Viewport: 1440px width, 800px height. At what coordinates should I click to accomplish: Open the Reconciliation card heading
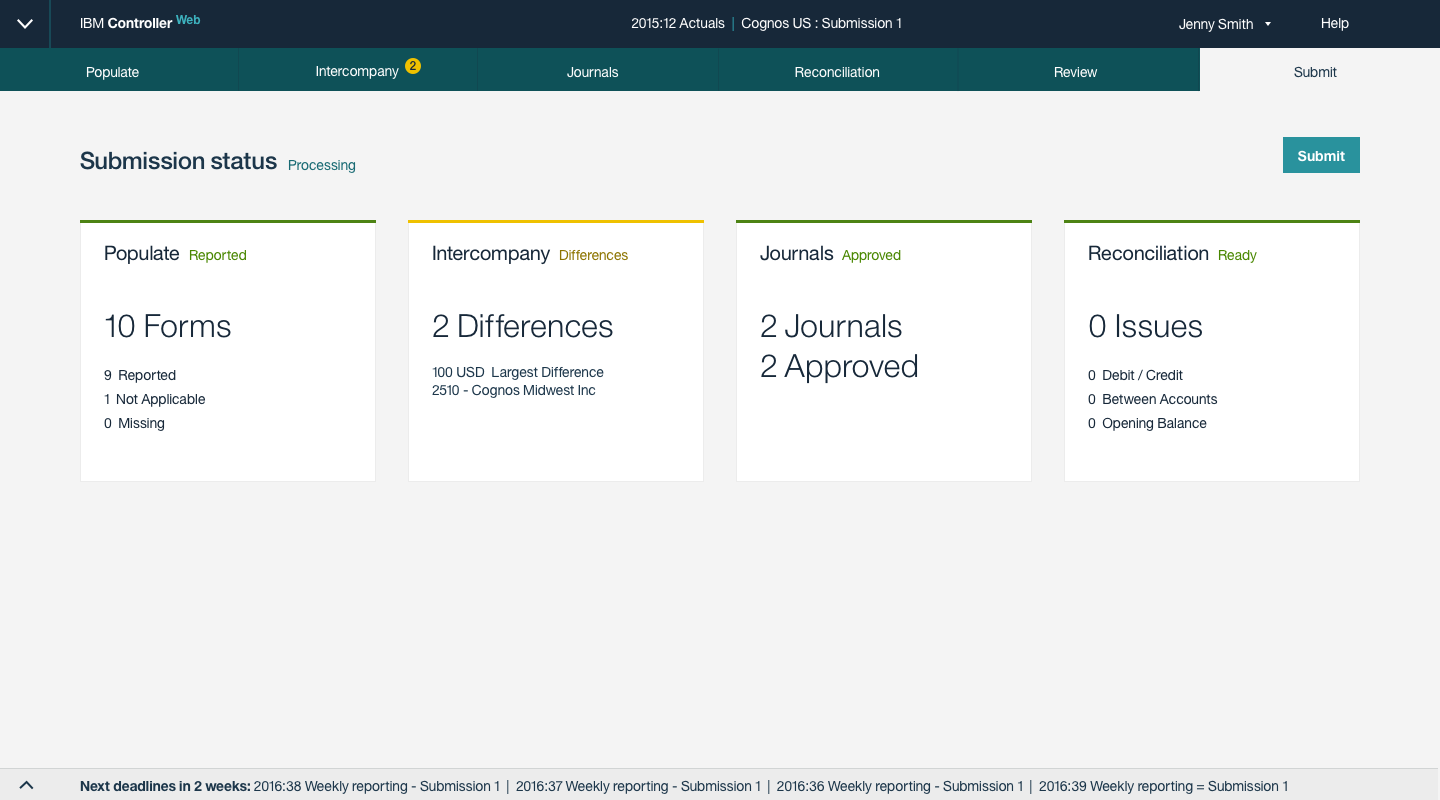point(1148,253)
